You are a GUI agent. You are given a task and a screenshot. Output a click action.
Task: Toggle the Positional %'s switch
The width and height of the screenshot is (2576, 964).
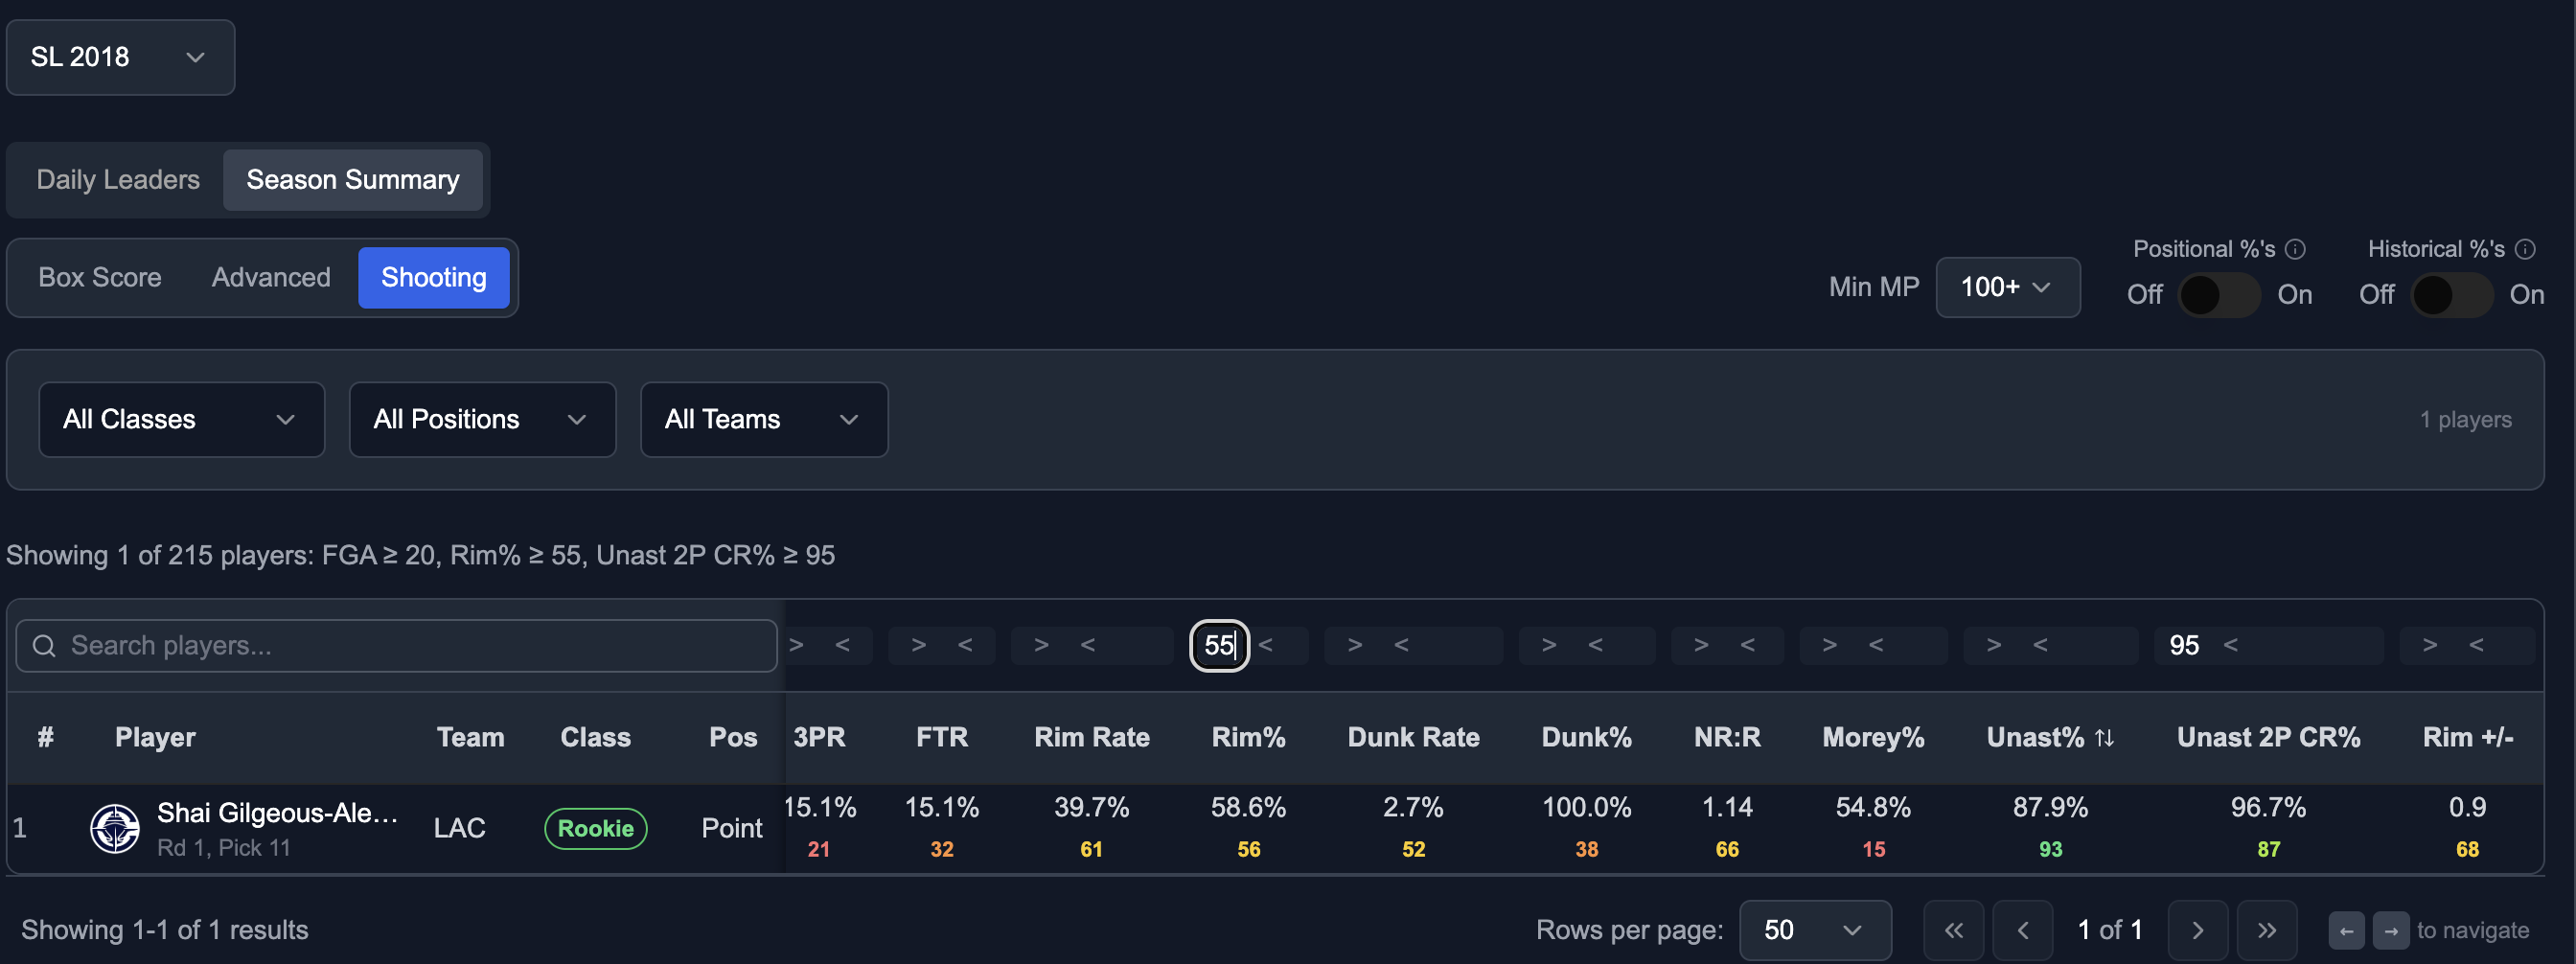(2219, 295)
